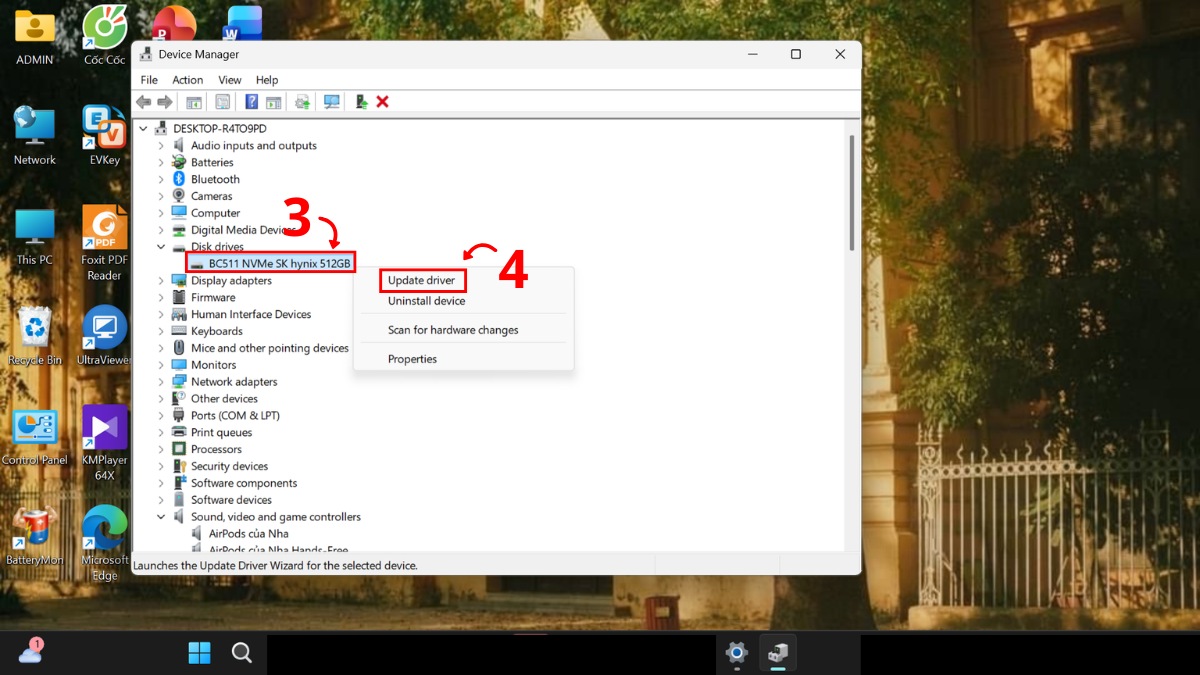Viewport: 1200px width, 675px height.
Task: Select Other devices in the tree
Action: click(x=224, y=399)
